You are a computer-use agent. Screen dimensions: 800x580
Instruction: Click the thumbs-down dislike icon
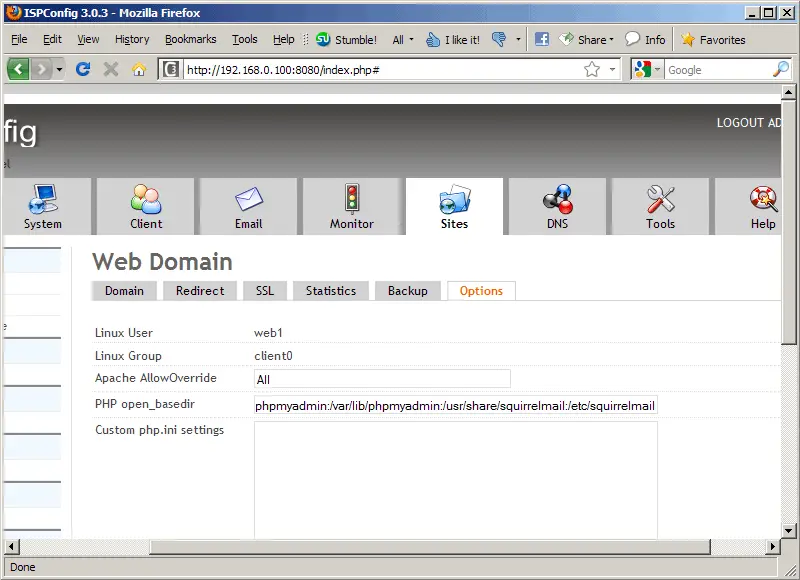coord(498,39)
